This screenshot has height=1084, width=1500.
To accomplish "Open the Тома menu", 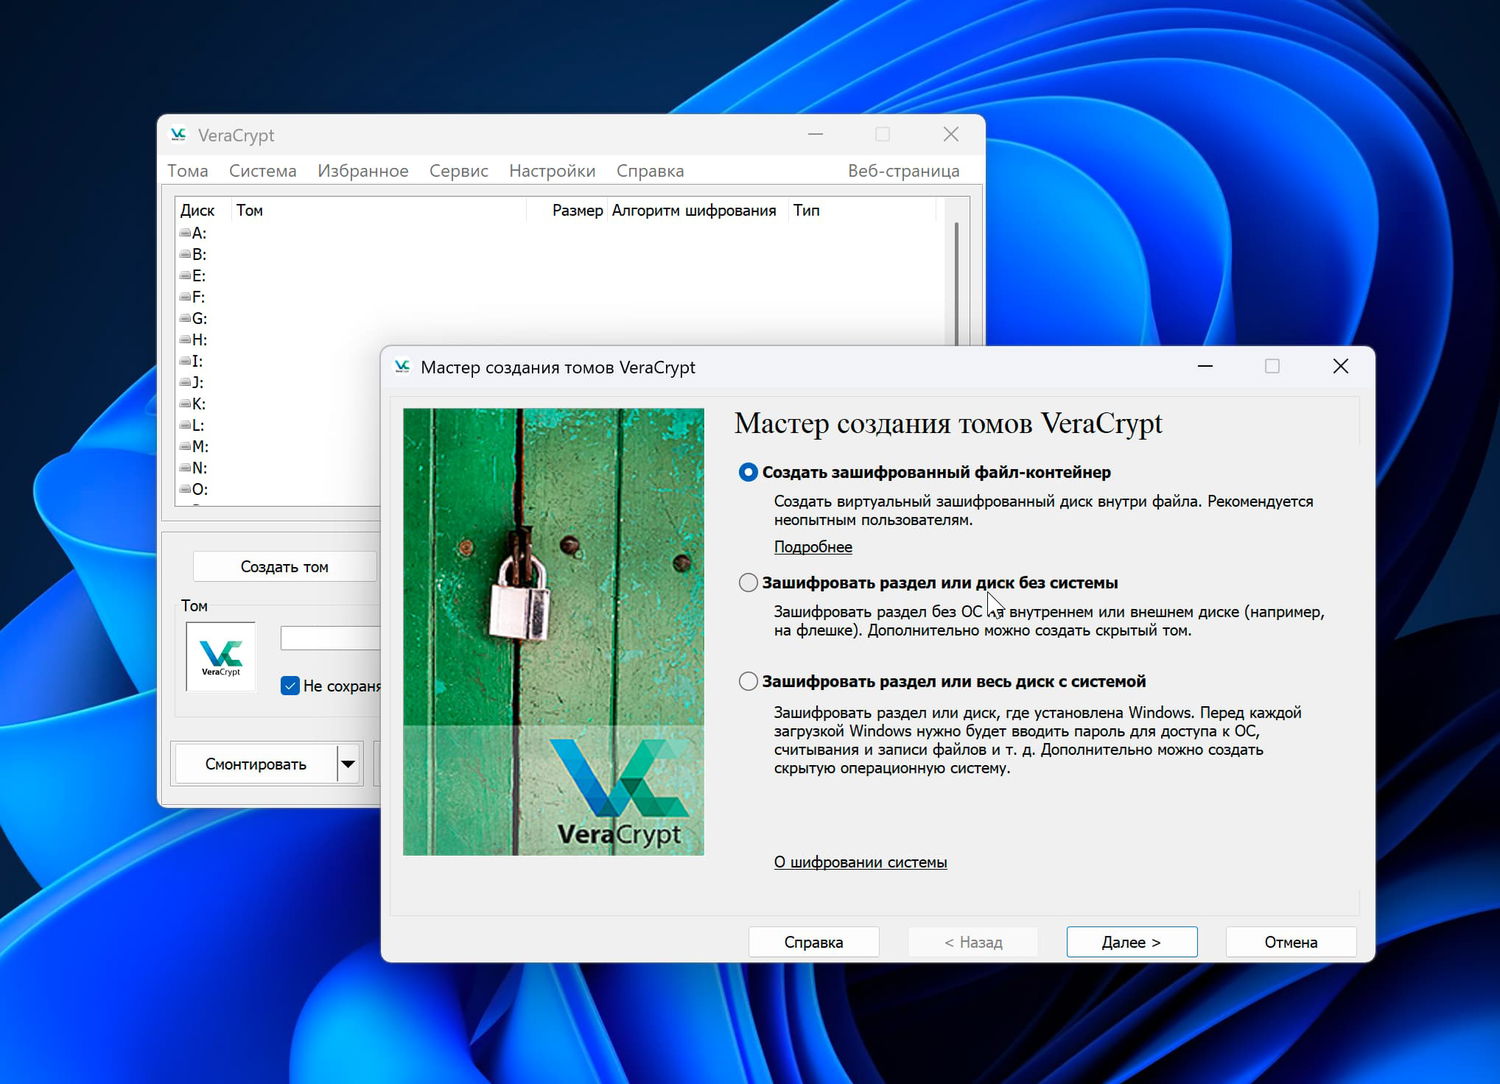I will pos(188,171).
